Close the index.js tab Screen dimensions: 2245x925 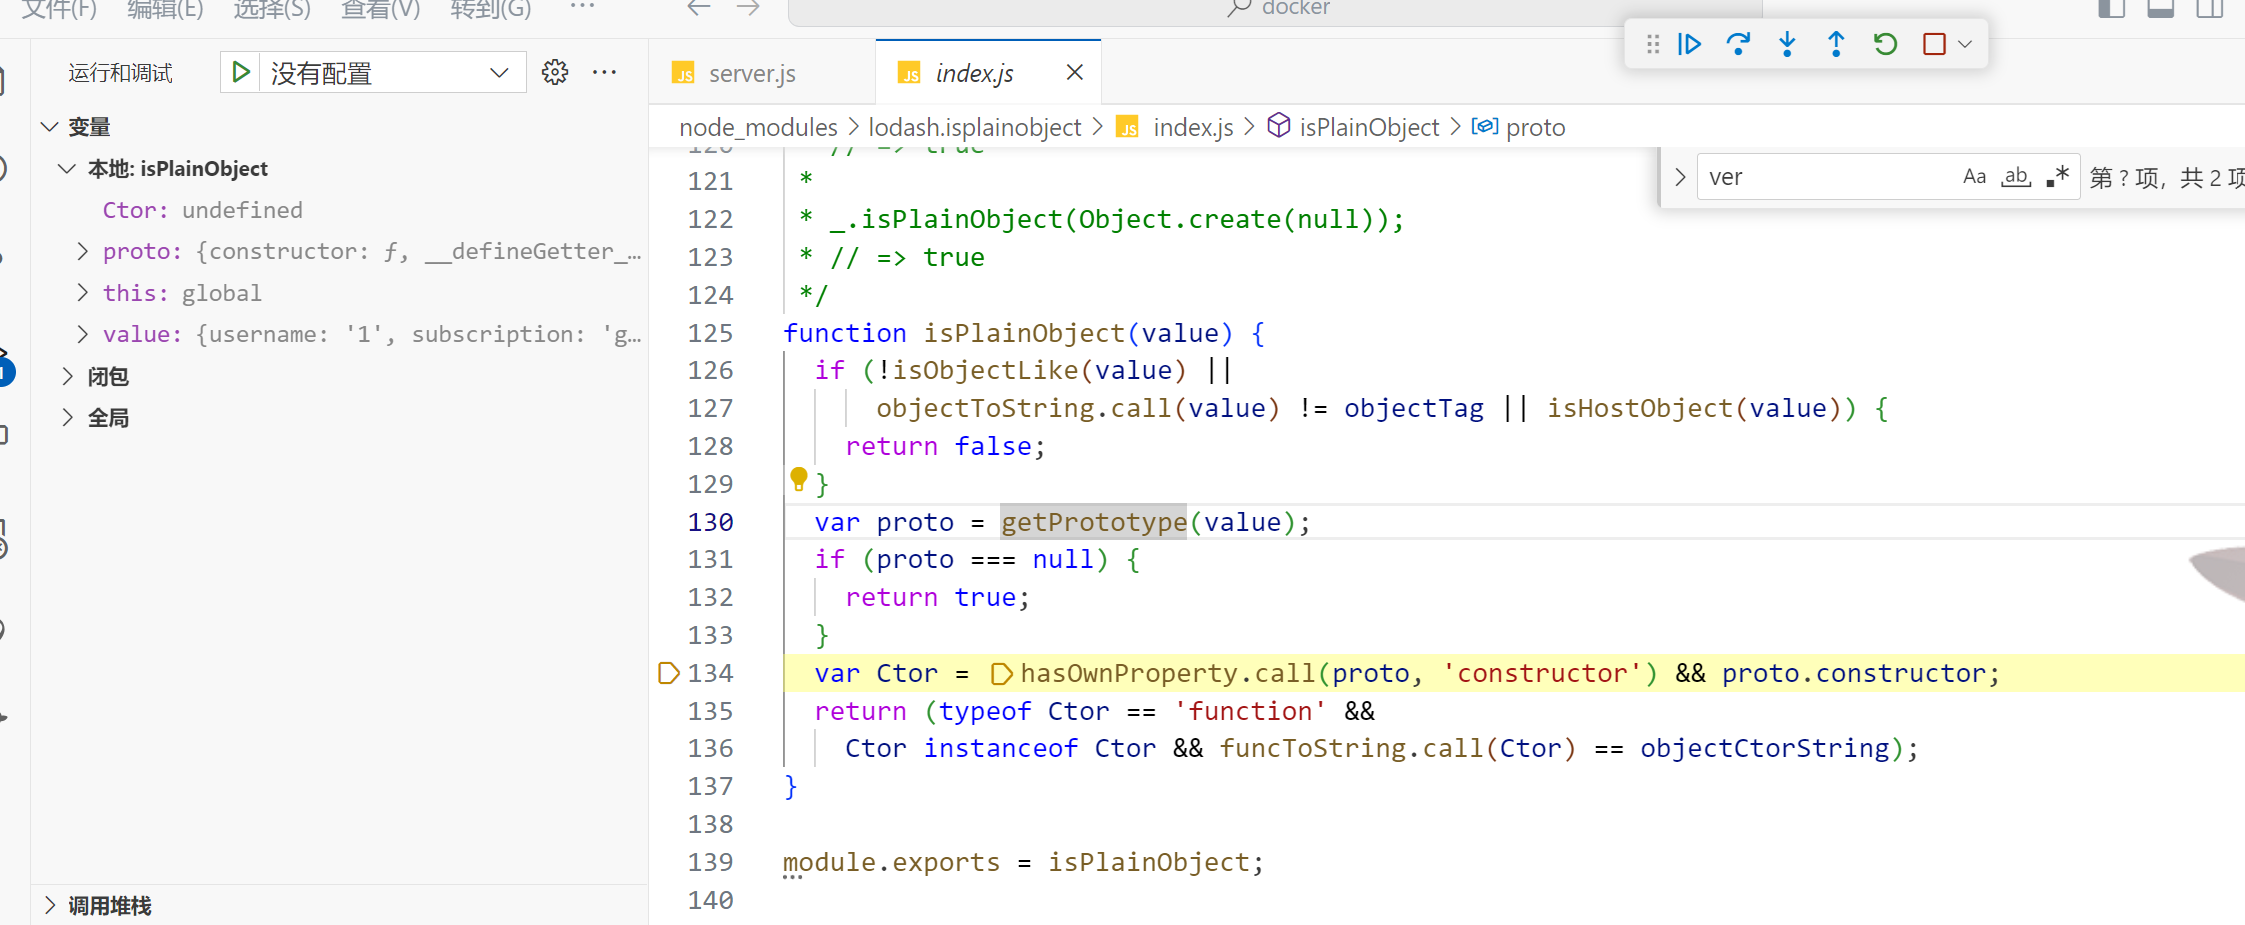point(1075,72)
